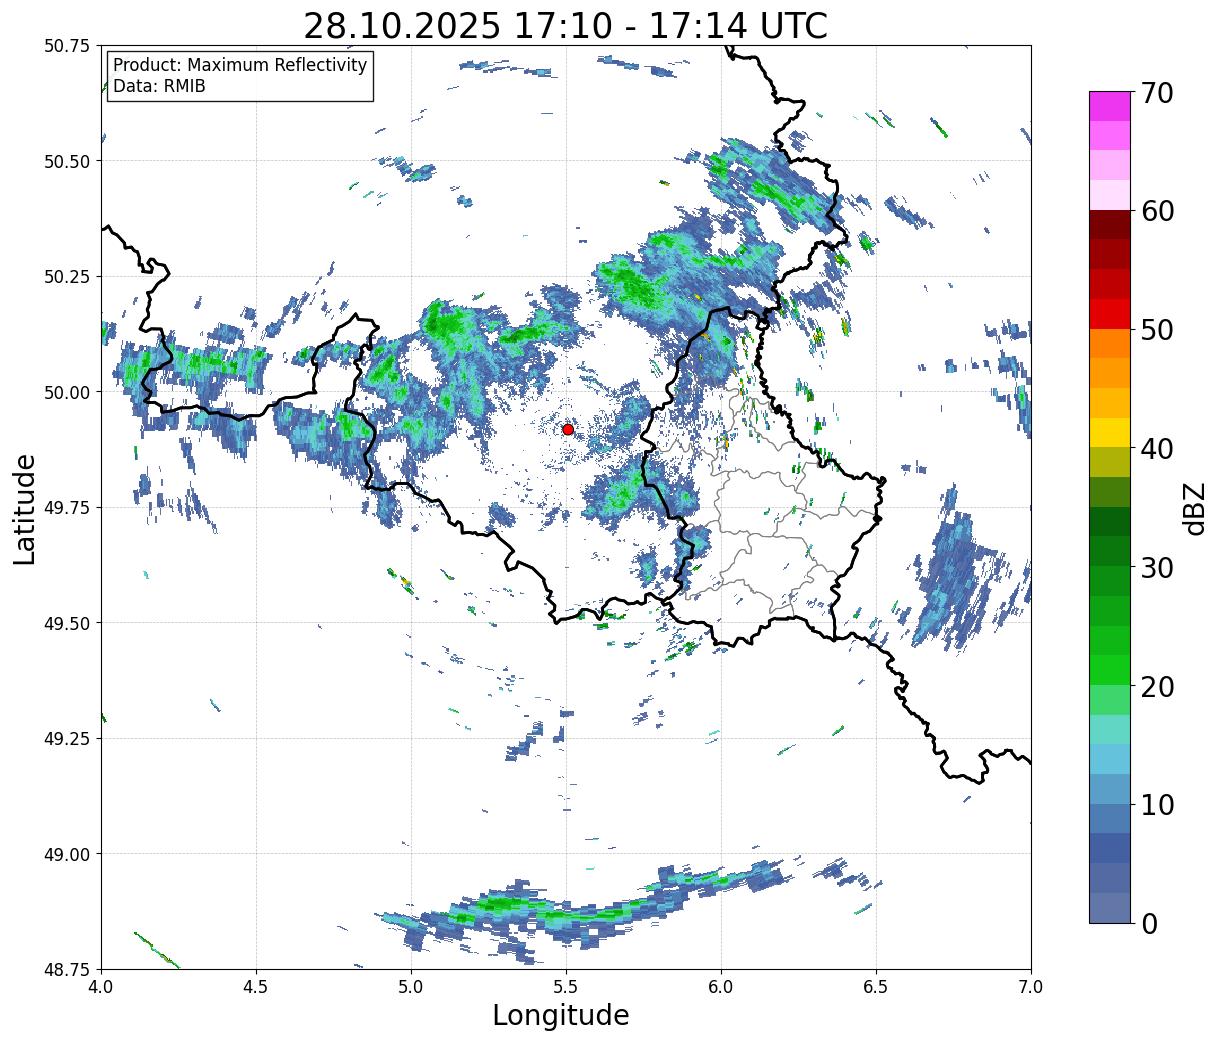Click longitude tick label 7.0

tap(1031, 986)
